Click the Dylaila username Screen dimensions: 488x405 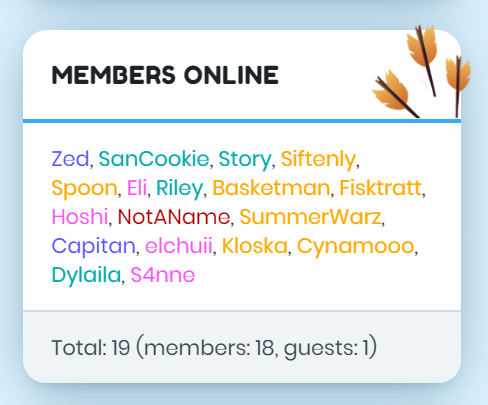tap(86, 276)
